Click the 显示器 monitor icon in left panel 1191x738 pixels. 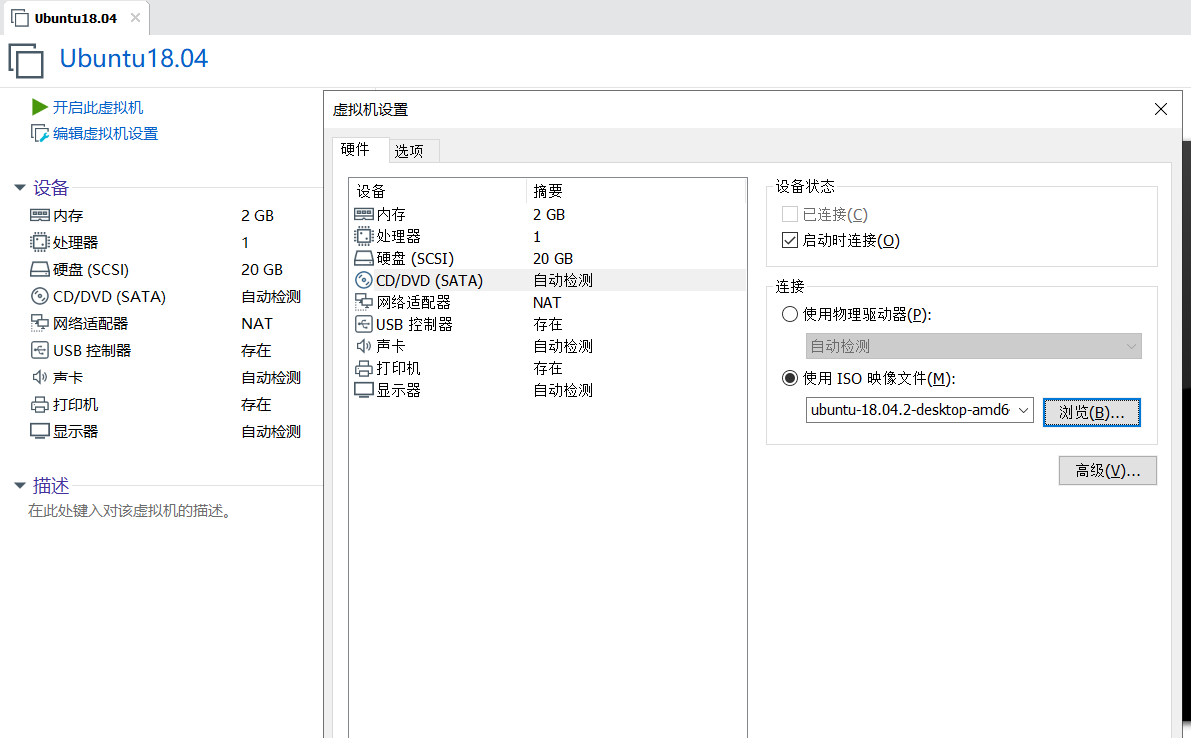(x=39, y=431)
